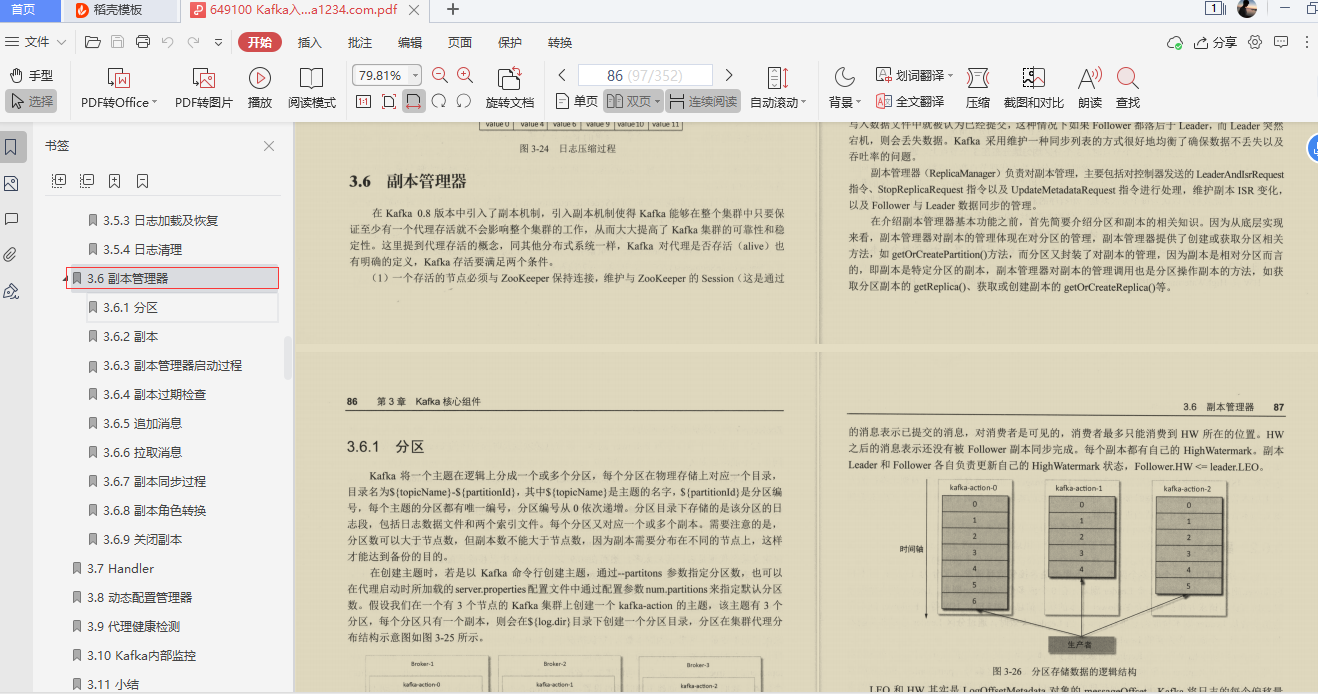Zoom in with the plus magnifier
This screenshot has height=694, width=1318.
pyautogui.click(x=465, y=75)
